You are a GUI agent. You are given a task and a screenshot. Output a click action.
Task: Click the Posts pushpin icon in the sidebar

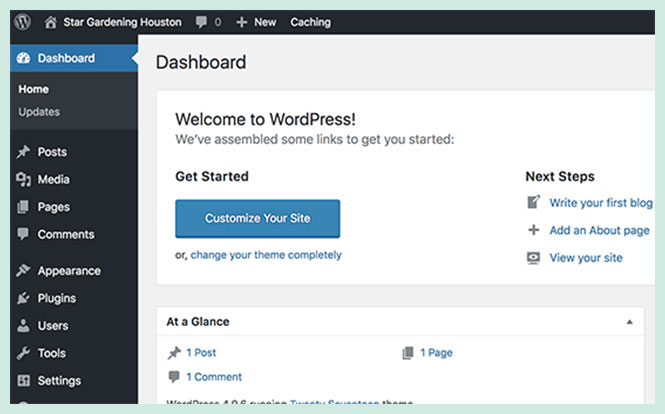click(x=23, y=151)
